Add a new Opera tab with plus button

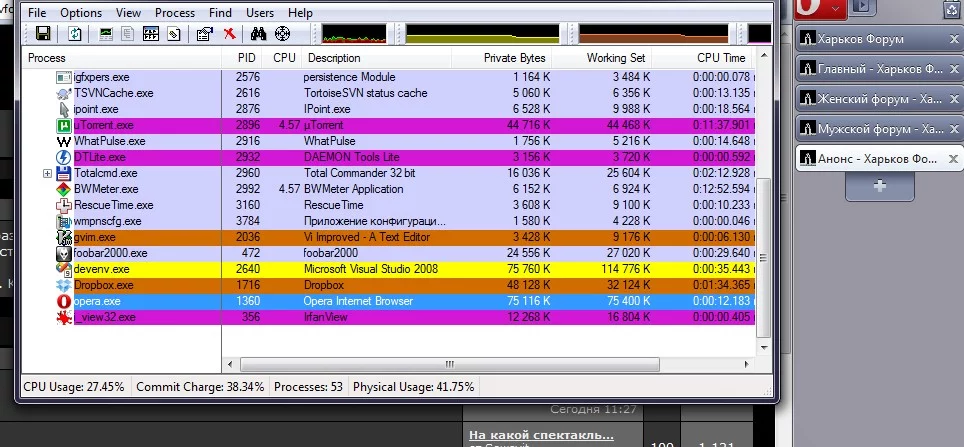(x=879, y=187)
